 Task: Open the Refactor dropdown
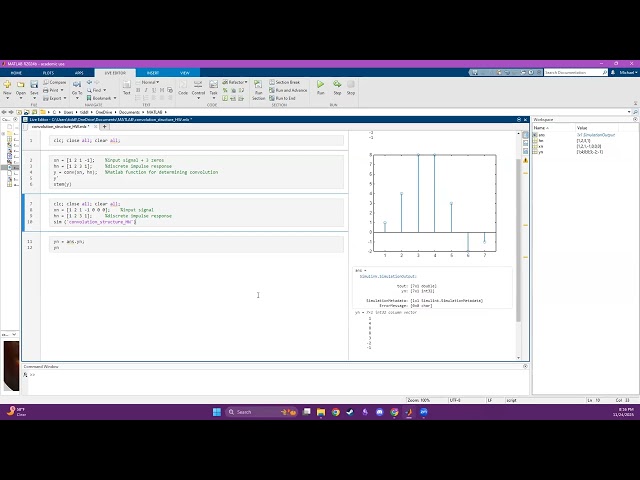click(x=235, y=82)
